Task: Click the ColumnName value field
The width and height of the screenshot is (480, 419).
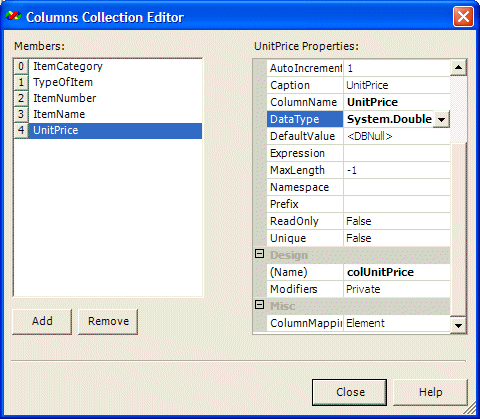Action: (397, 102)
